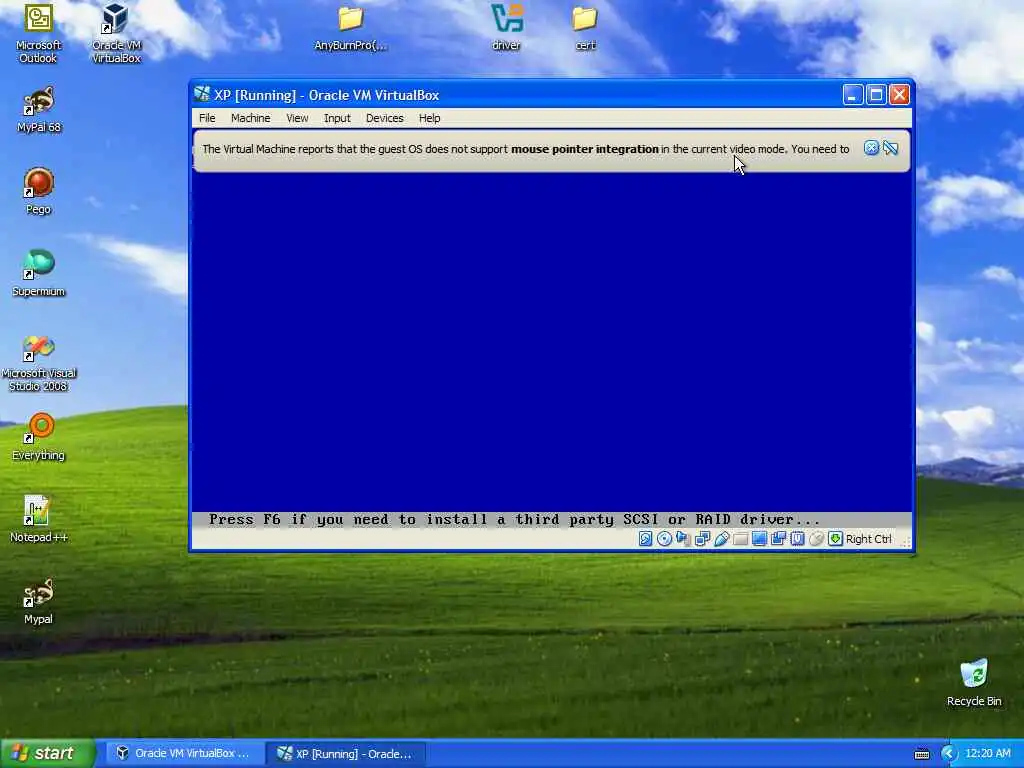Minimize the XP VirtualBox window
The height and width of the screenshot is (768, 1024).
point(852,95)
